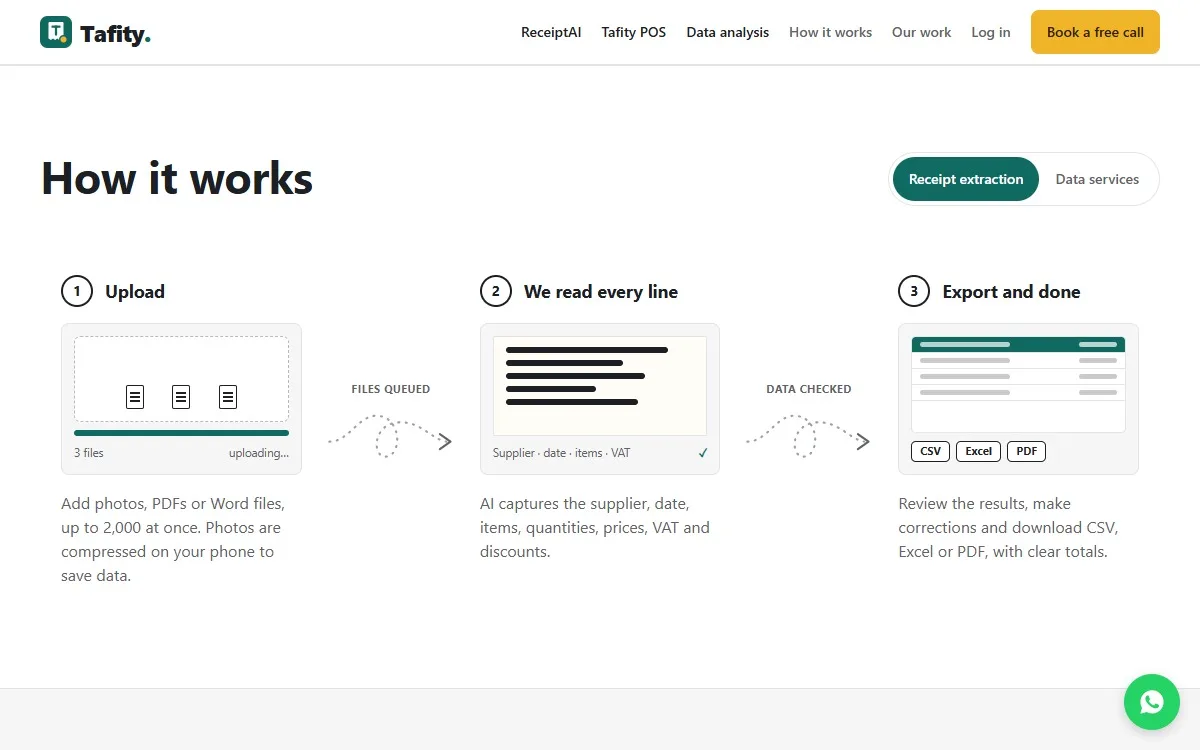Viewport: 1200px width, 750px height.
Task: Click Log in link
Action: point(991,32)
